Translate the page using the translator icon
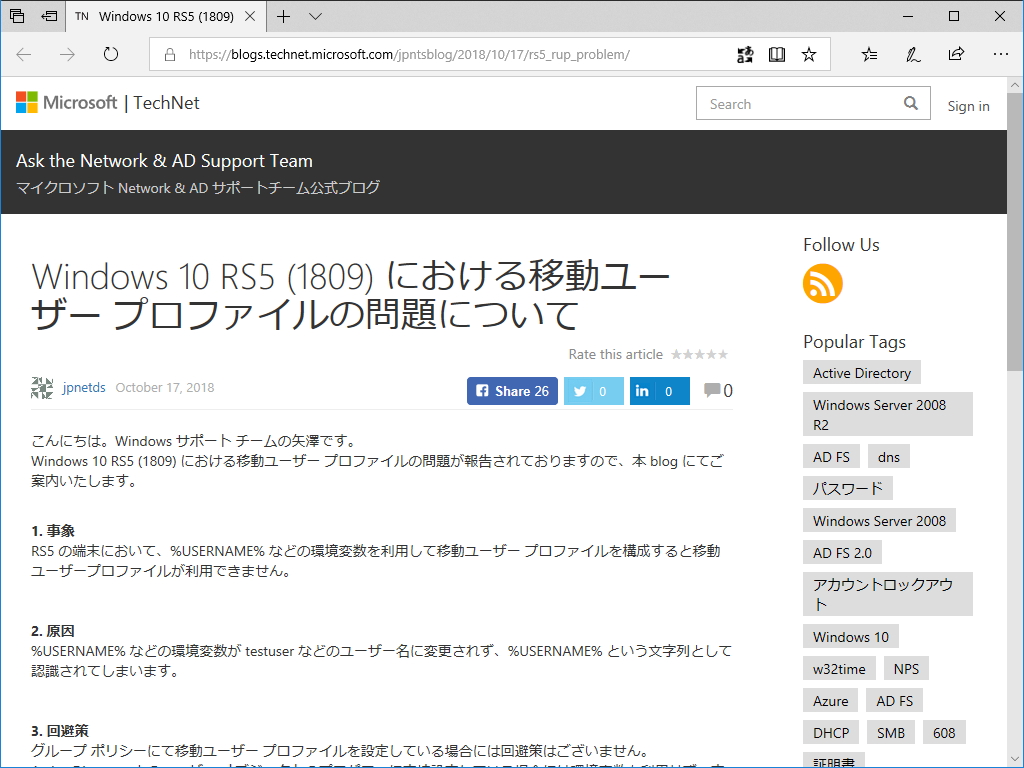This screenshot has height=768, width=1024. click(745, 54)
